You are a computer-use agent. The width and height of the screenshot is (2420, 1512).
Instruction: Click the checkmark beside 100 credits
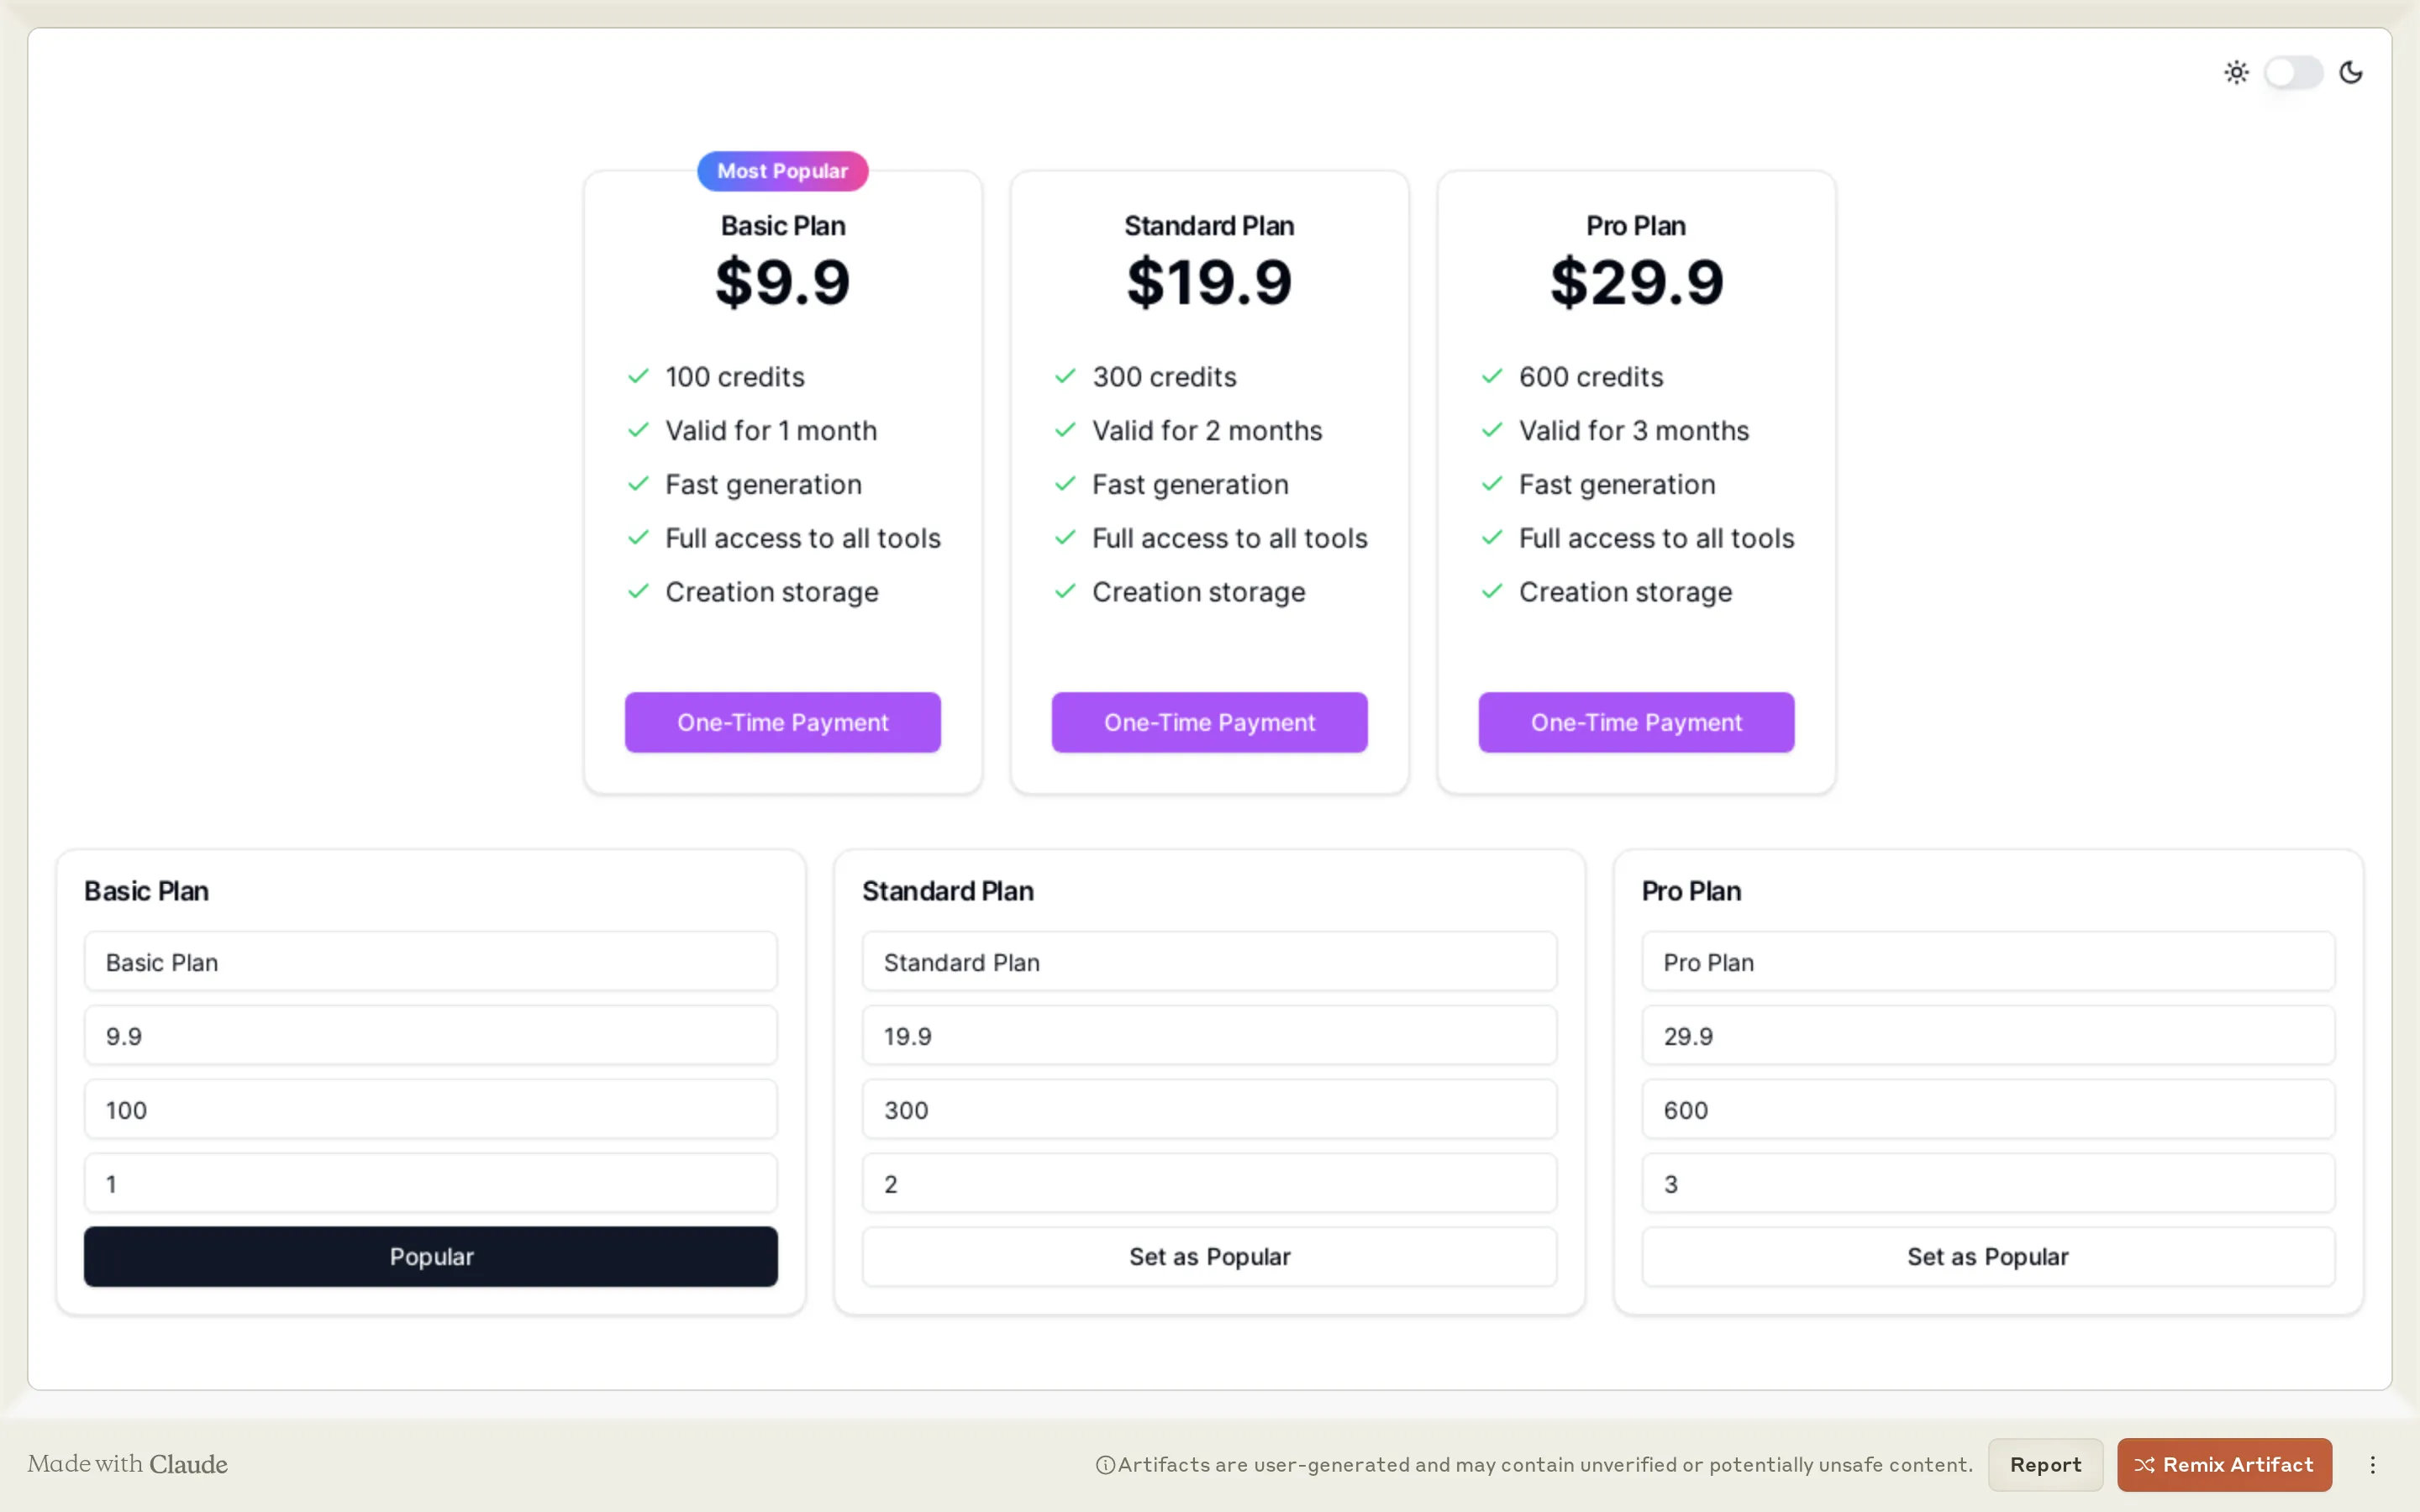[x=638, y=376]
